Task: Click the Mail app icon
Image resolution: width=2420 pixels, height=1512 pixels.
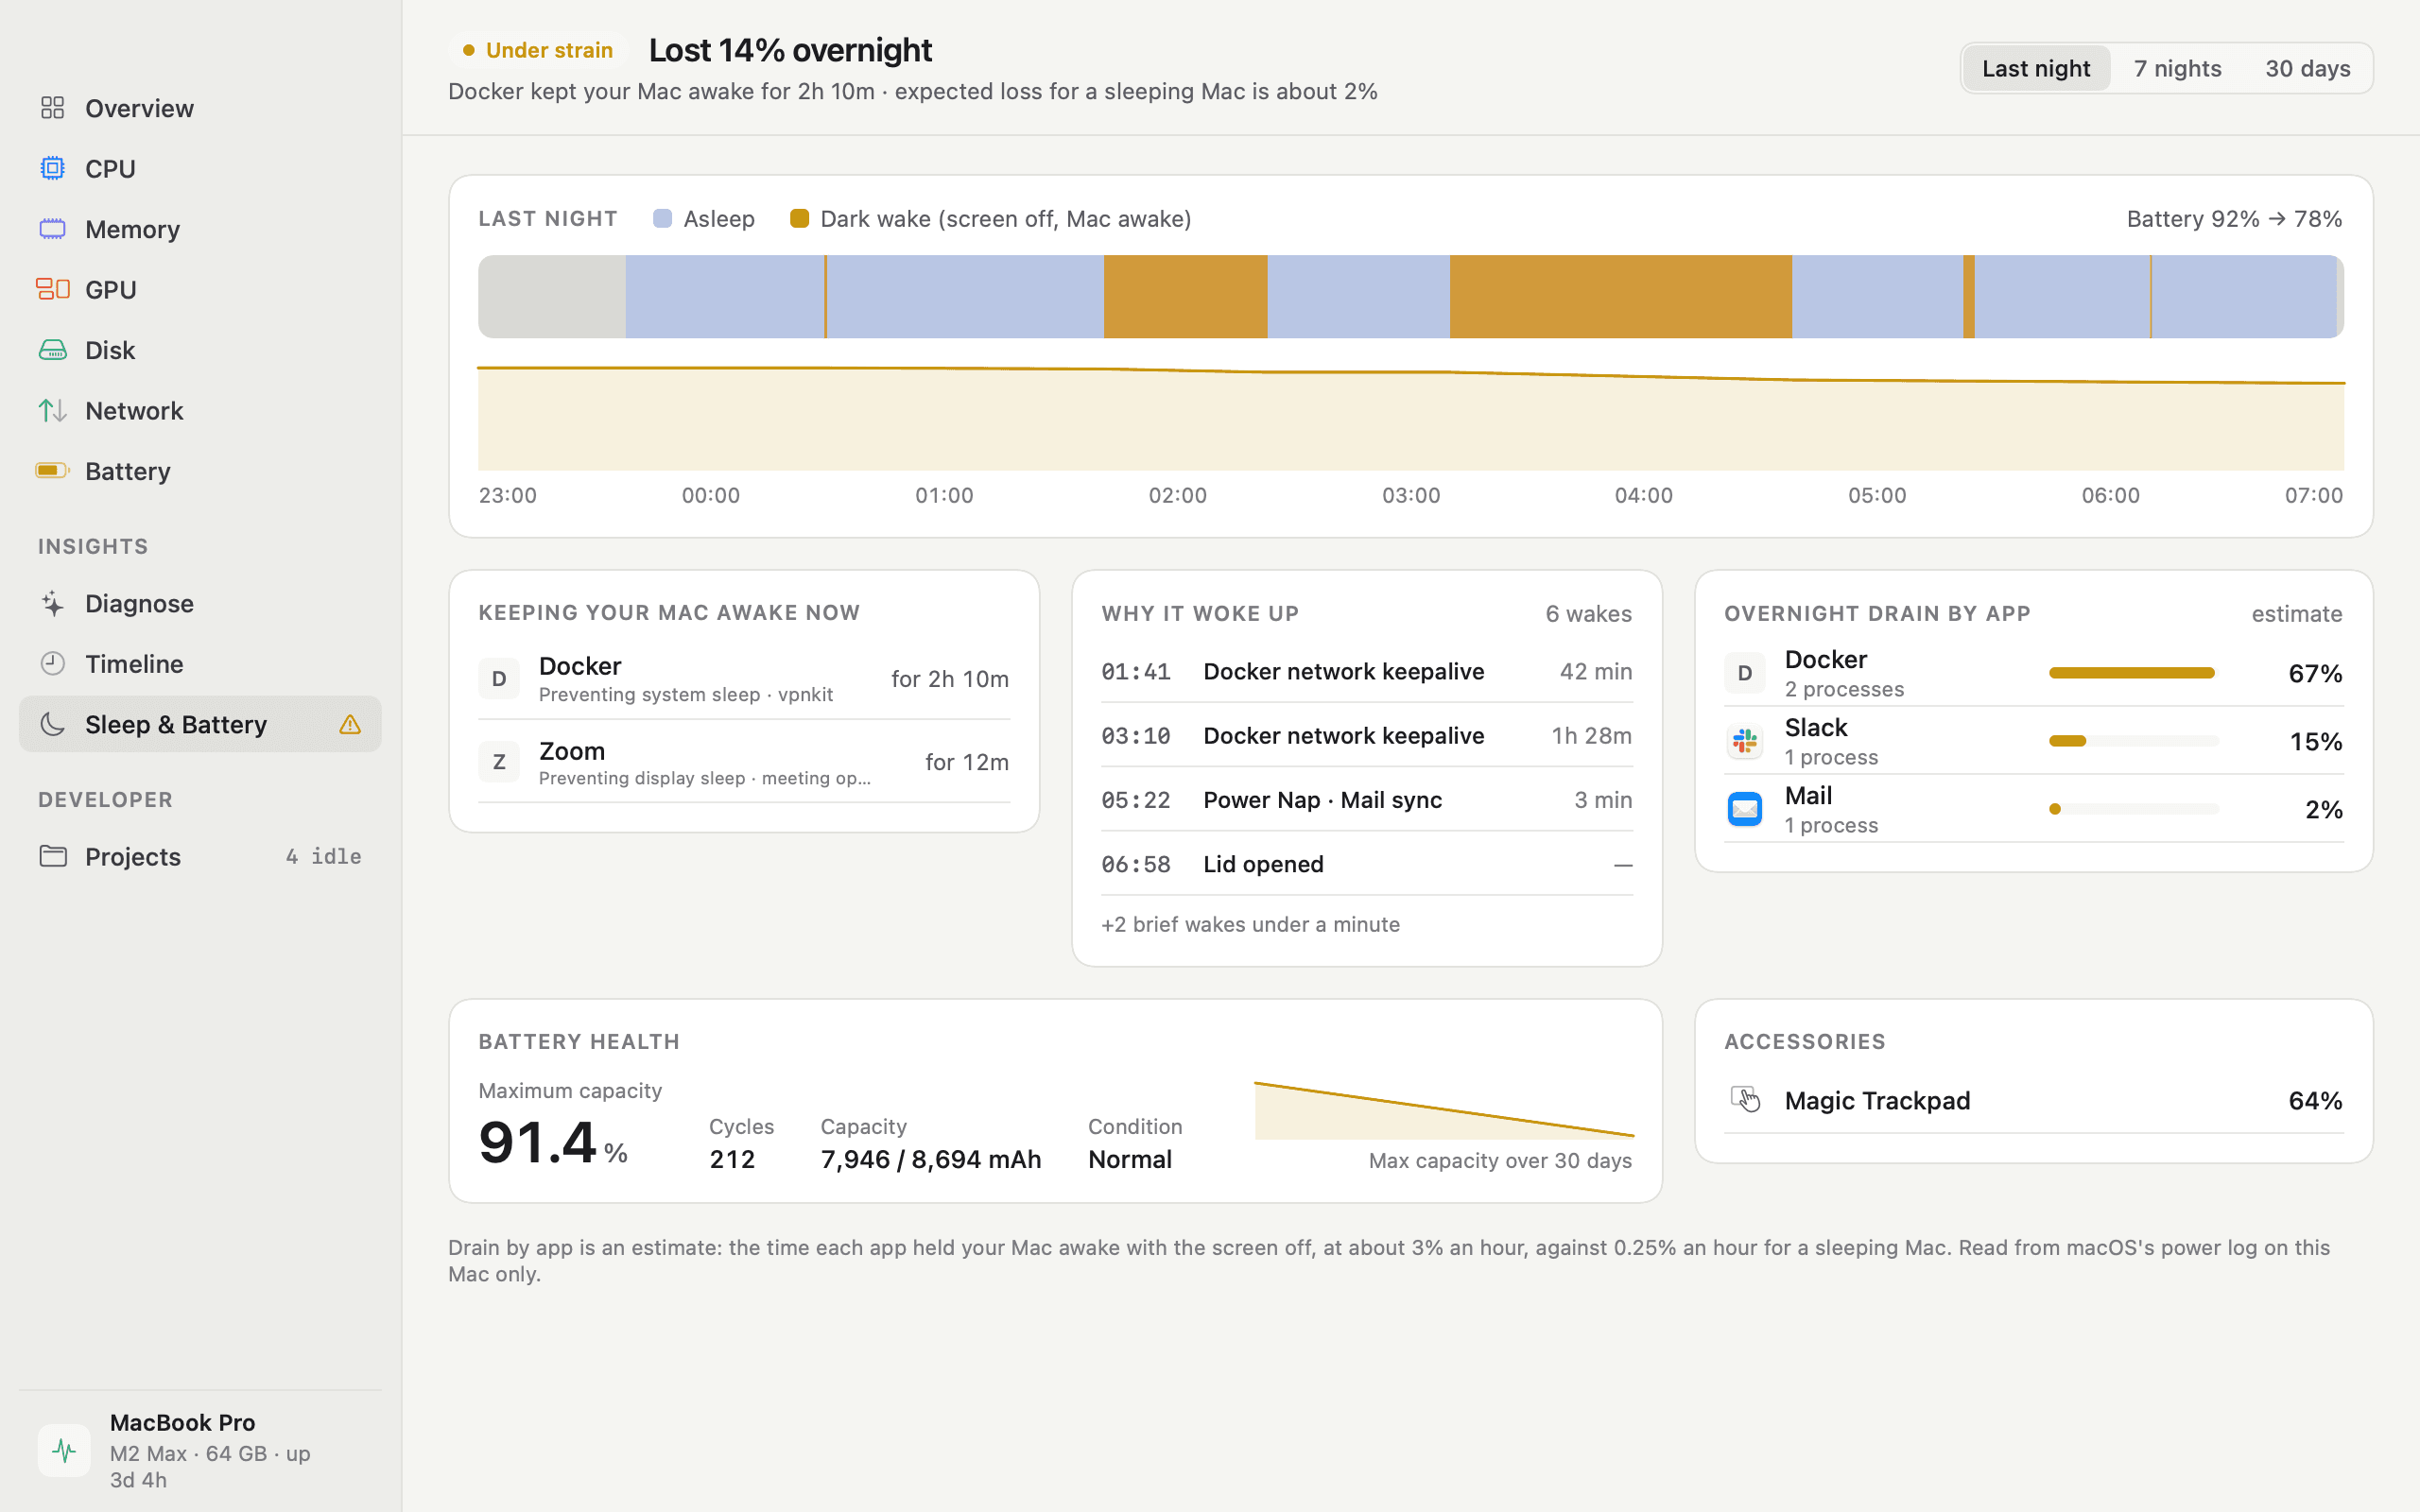Action: click(x=1745, y=809)
